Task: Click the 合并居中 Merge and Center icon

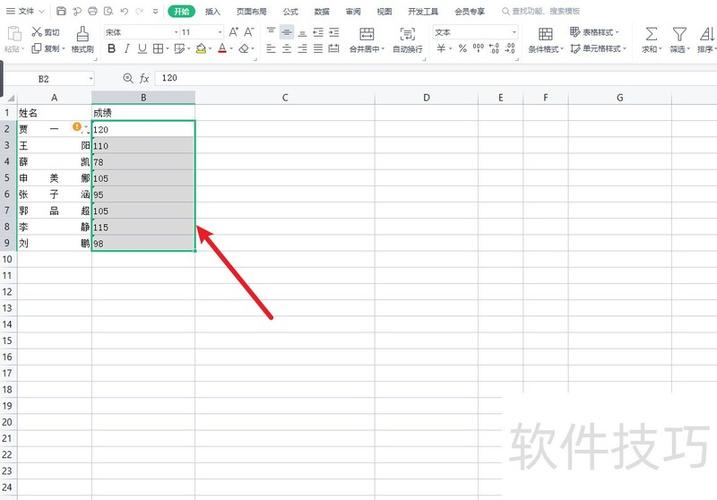Action: [367, 34]
